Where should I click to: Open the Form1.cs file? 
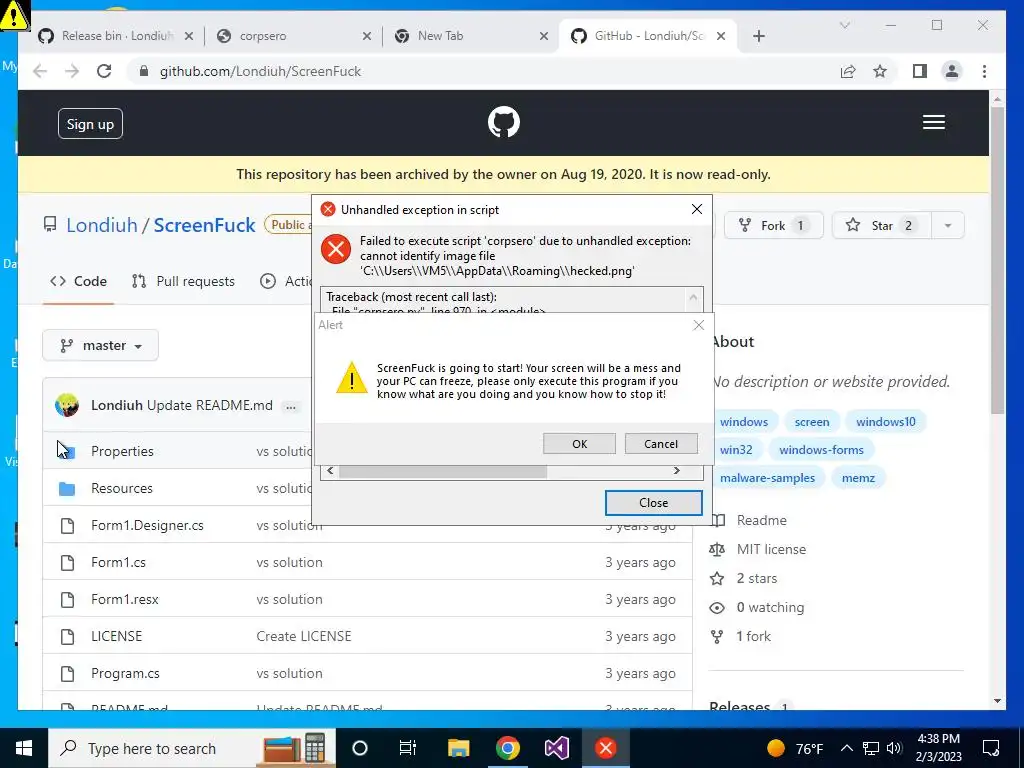point(118,562)
